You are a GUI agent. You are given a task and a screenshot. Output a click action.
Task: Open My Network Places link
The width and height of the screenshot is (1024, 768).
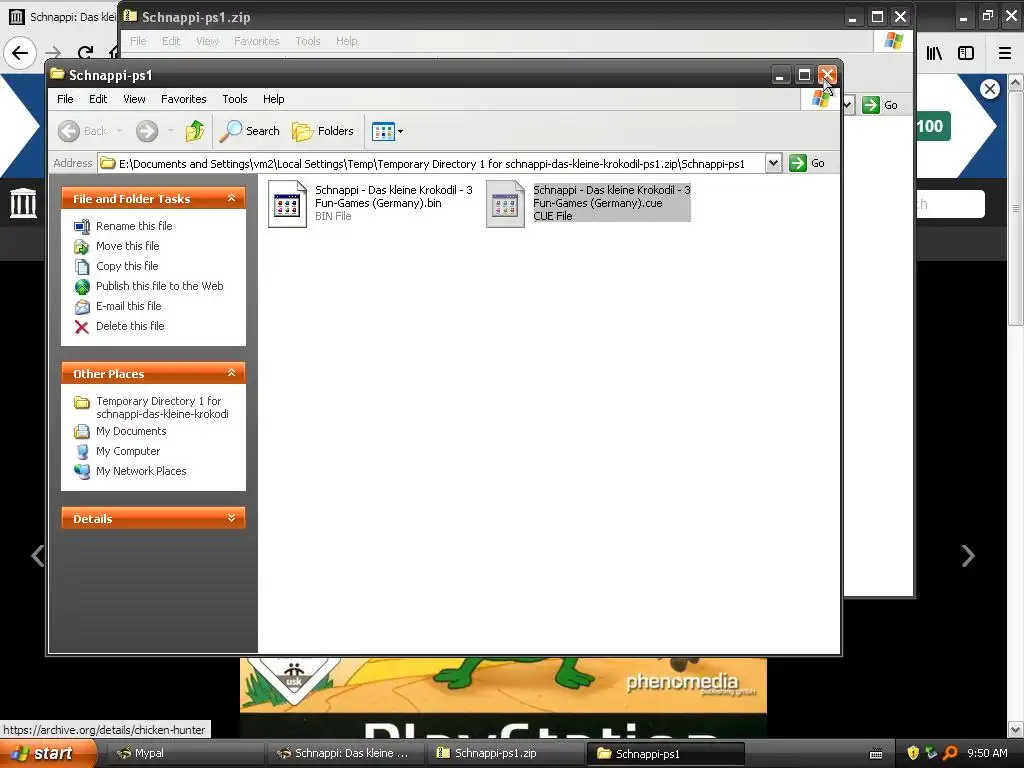(x=141, y=471)
